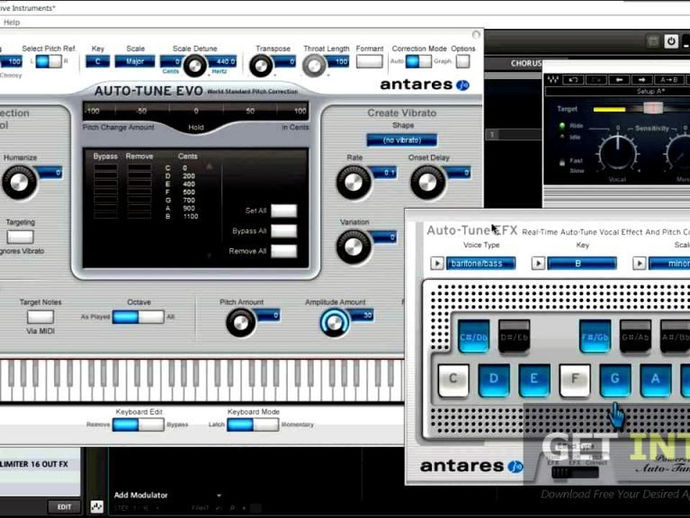Screen dimensions: 690x518
Task: Click the pitch change amount meter
Action: 196,111
